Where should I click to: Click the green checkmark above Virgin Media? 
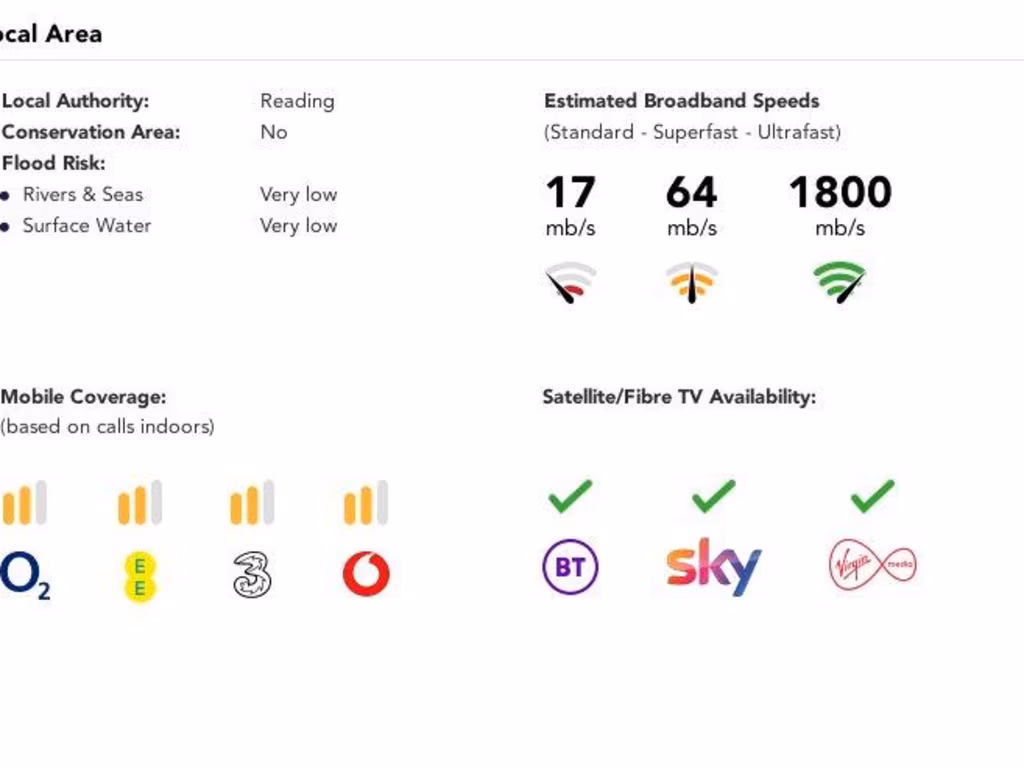(x=872, y=495)
